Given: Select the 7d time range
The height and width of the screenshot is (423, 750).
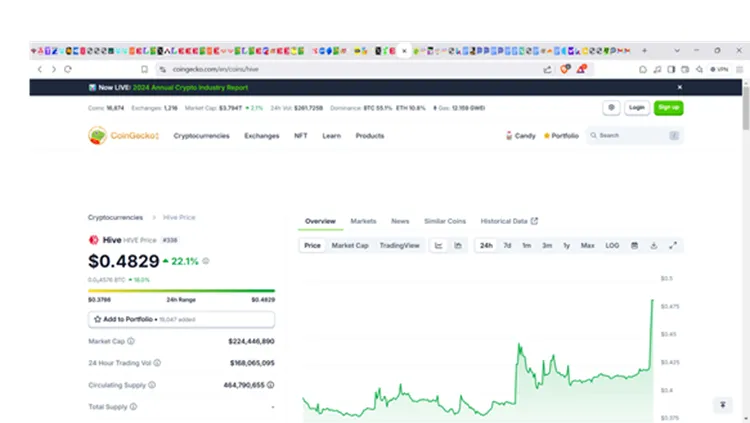Looking at the screenshot, I should point(507,245).
